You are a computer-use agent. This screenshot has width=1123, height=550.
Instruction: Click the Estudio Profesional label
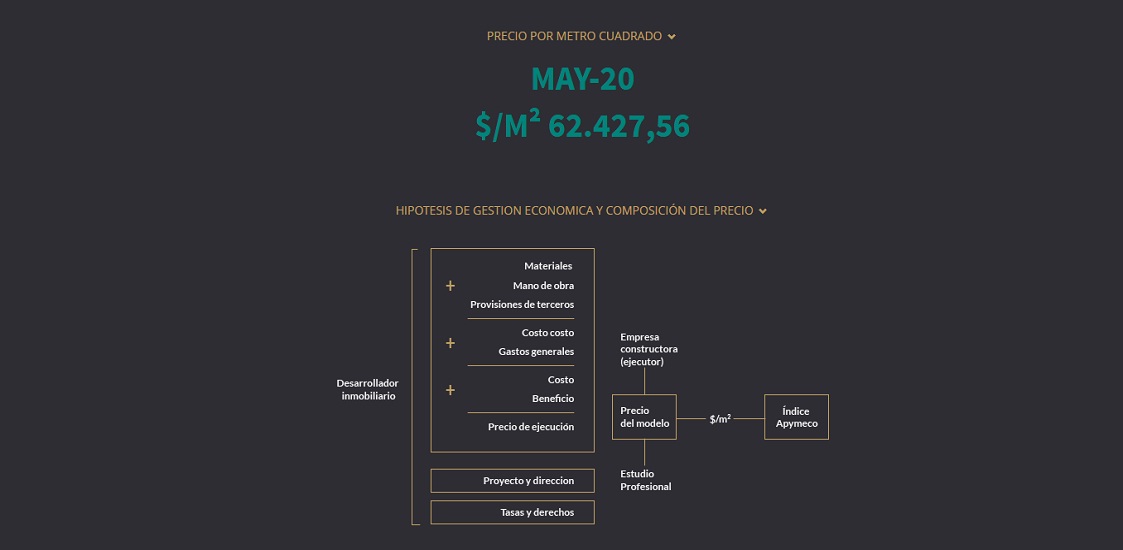click(x=645, y=480)
